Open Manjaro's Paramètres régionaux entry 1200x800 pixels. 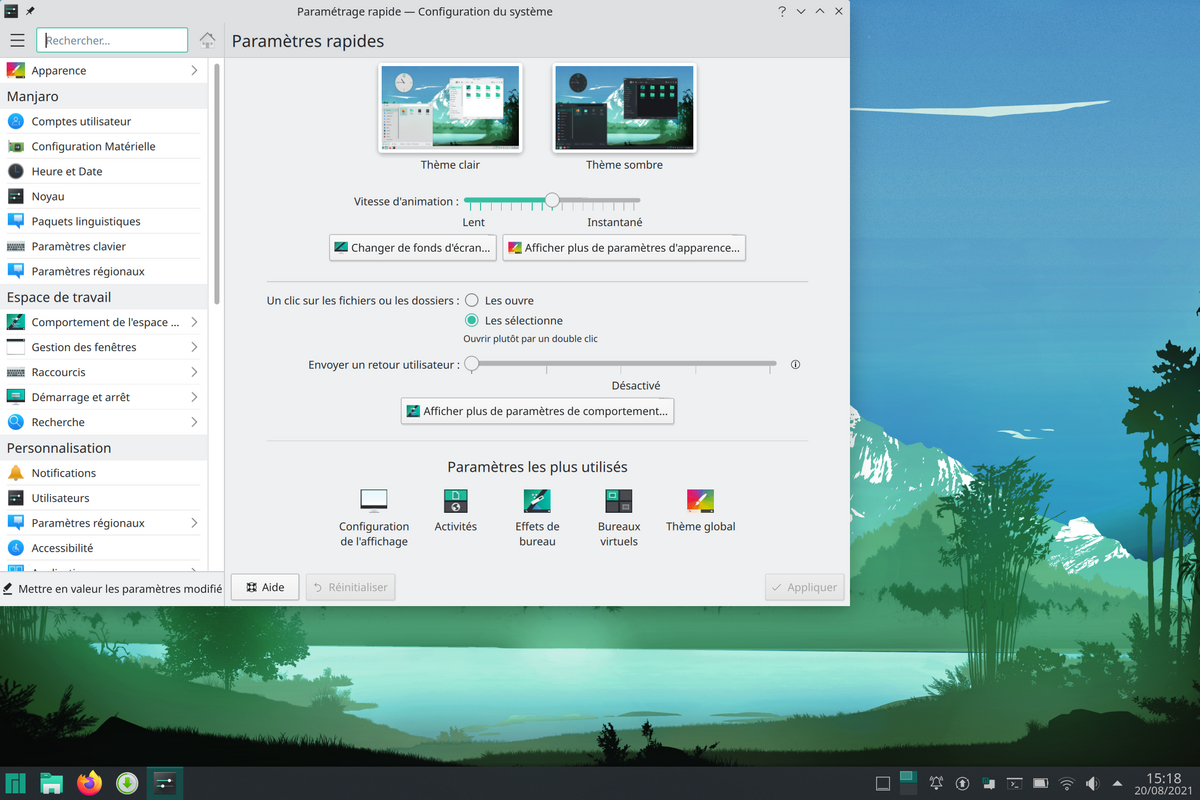point(103,271)
